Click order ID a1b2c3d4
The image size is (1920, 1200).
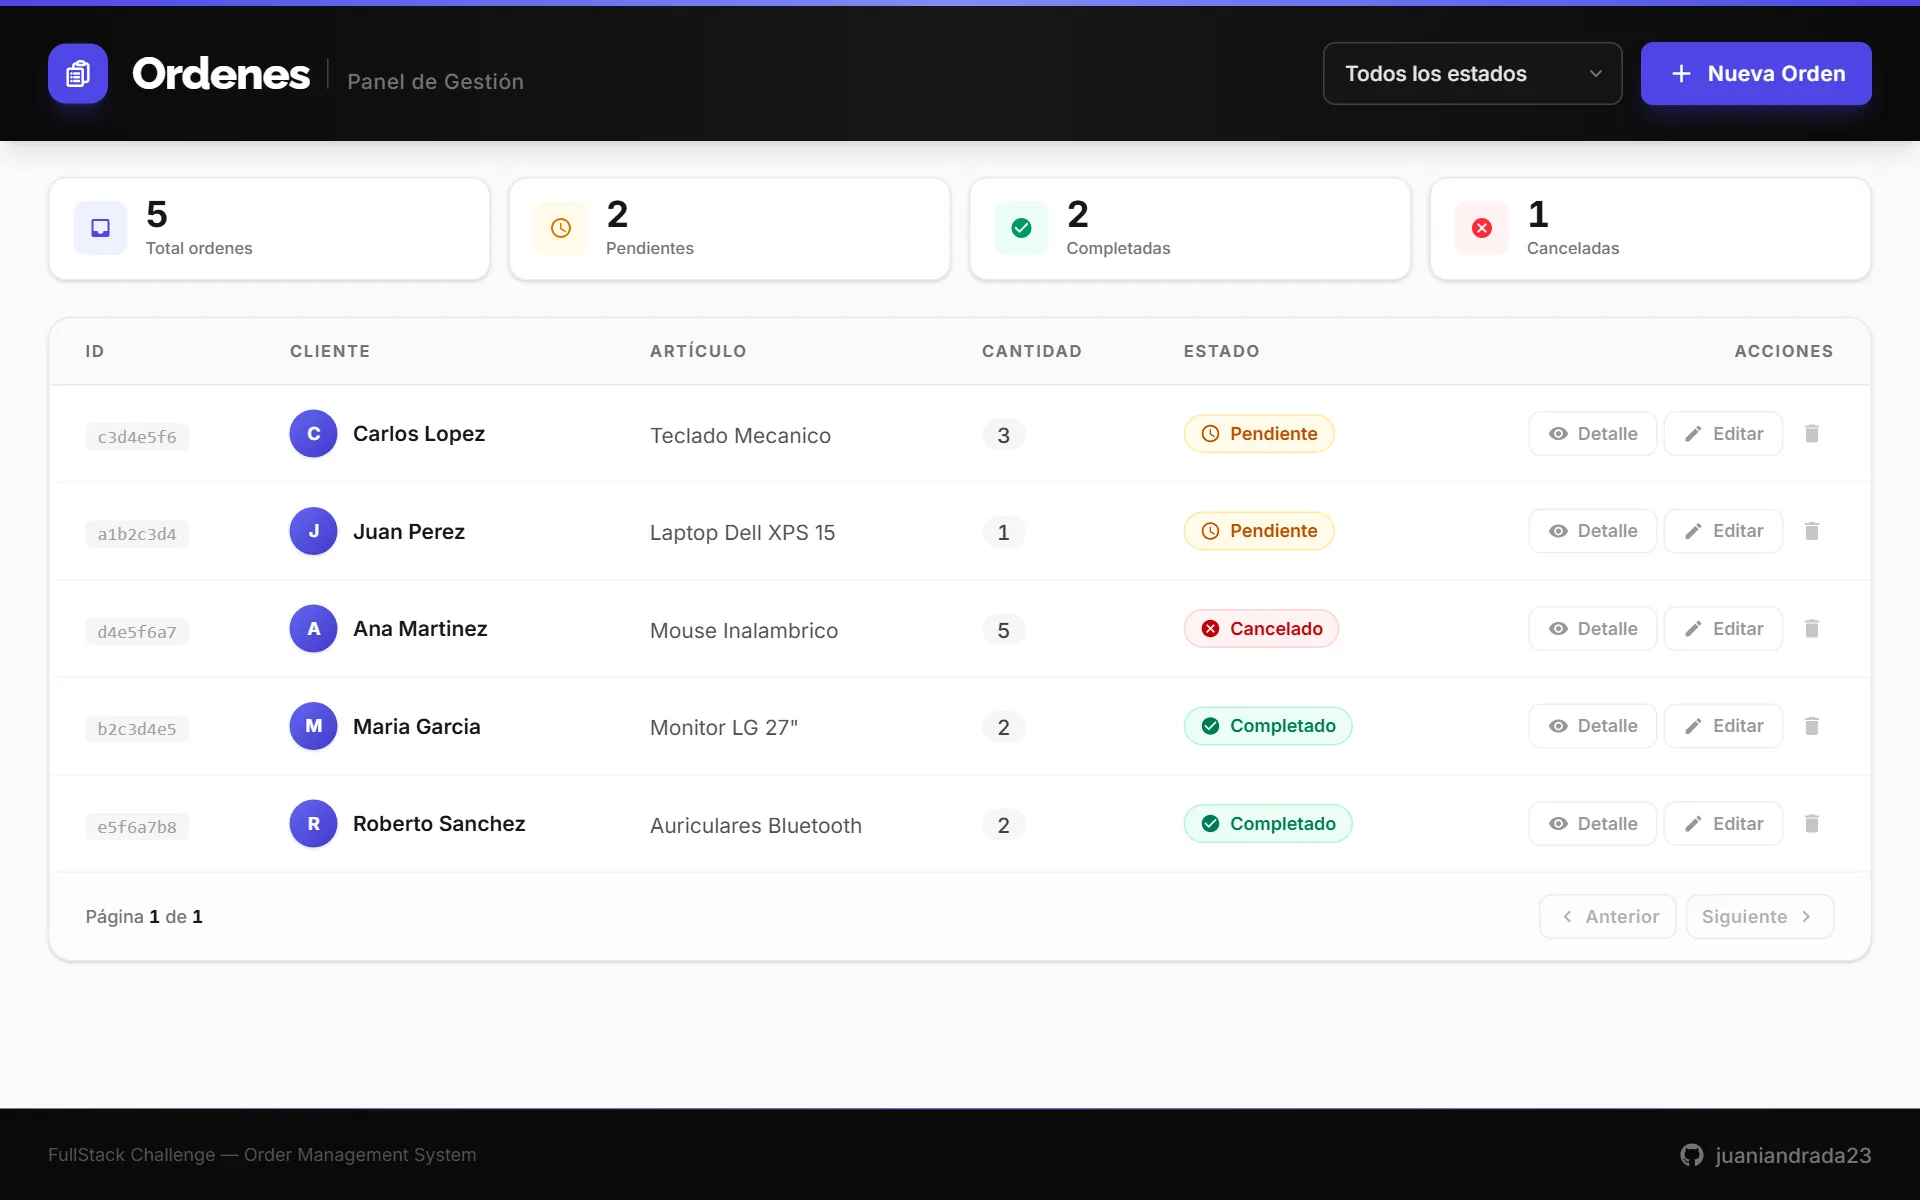click(137, 534)
